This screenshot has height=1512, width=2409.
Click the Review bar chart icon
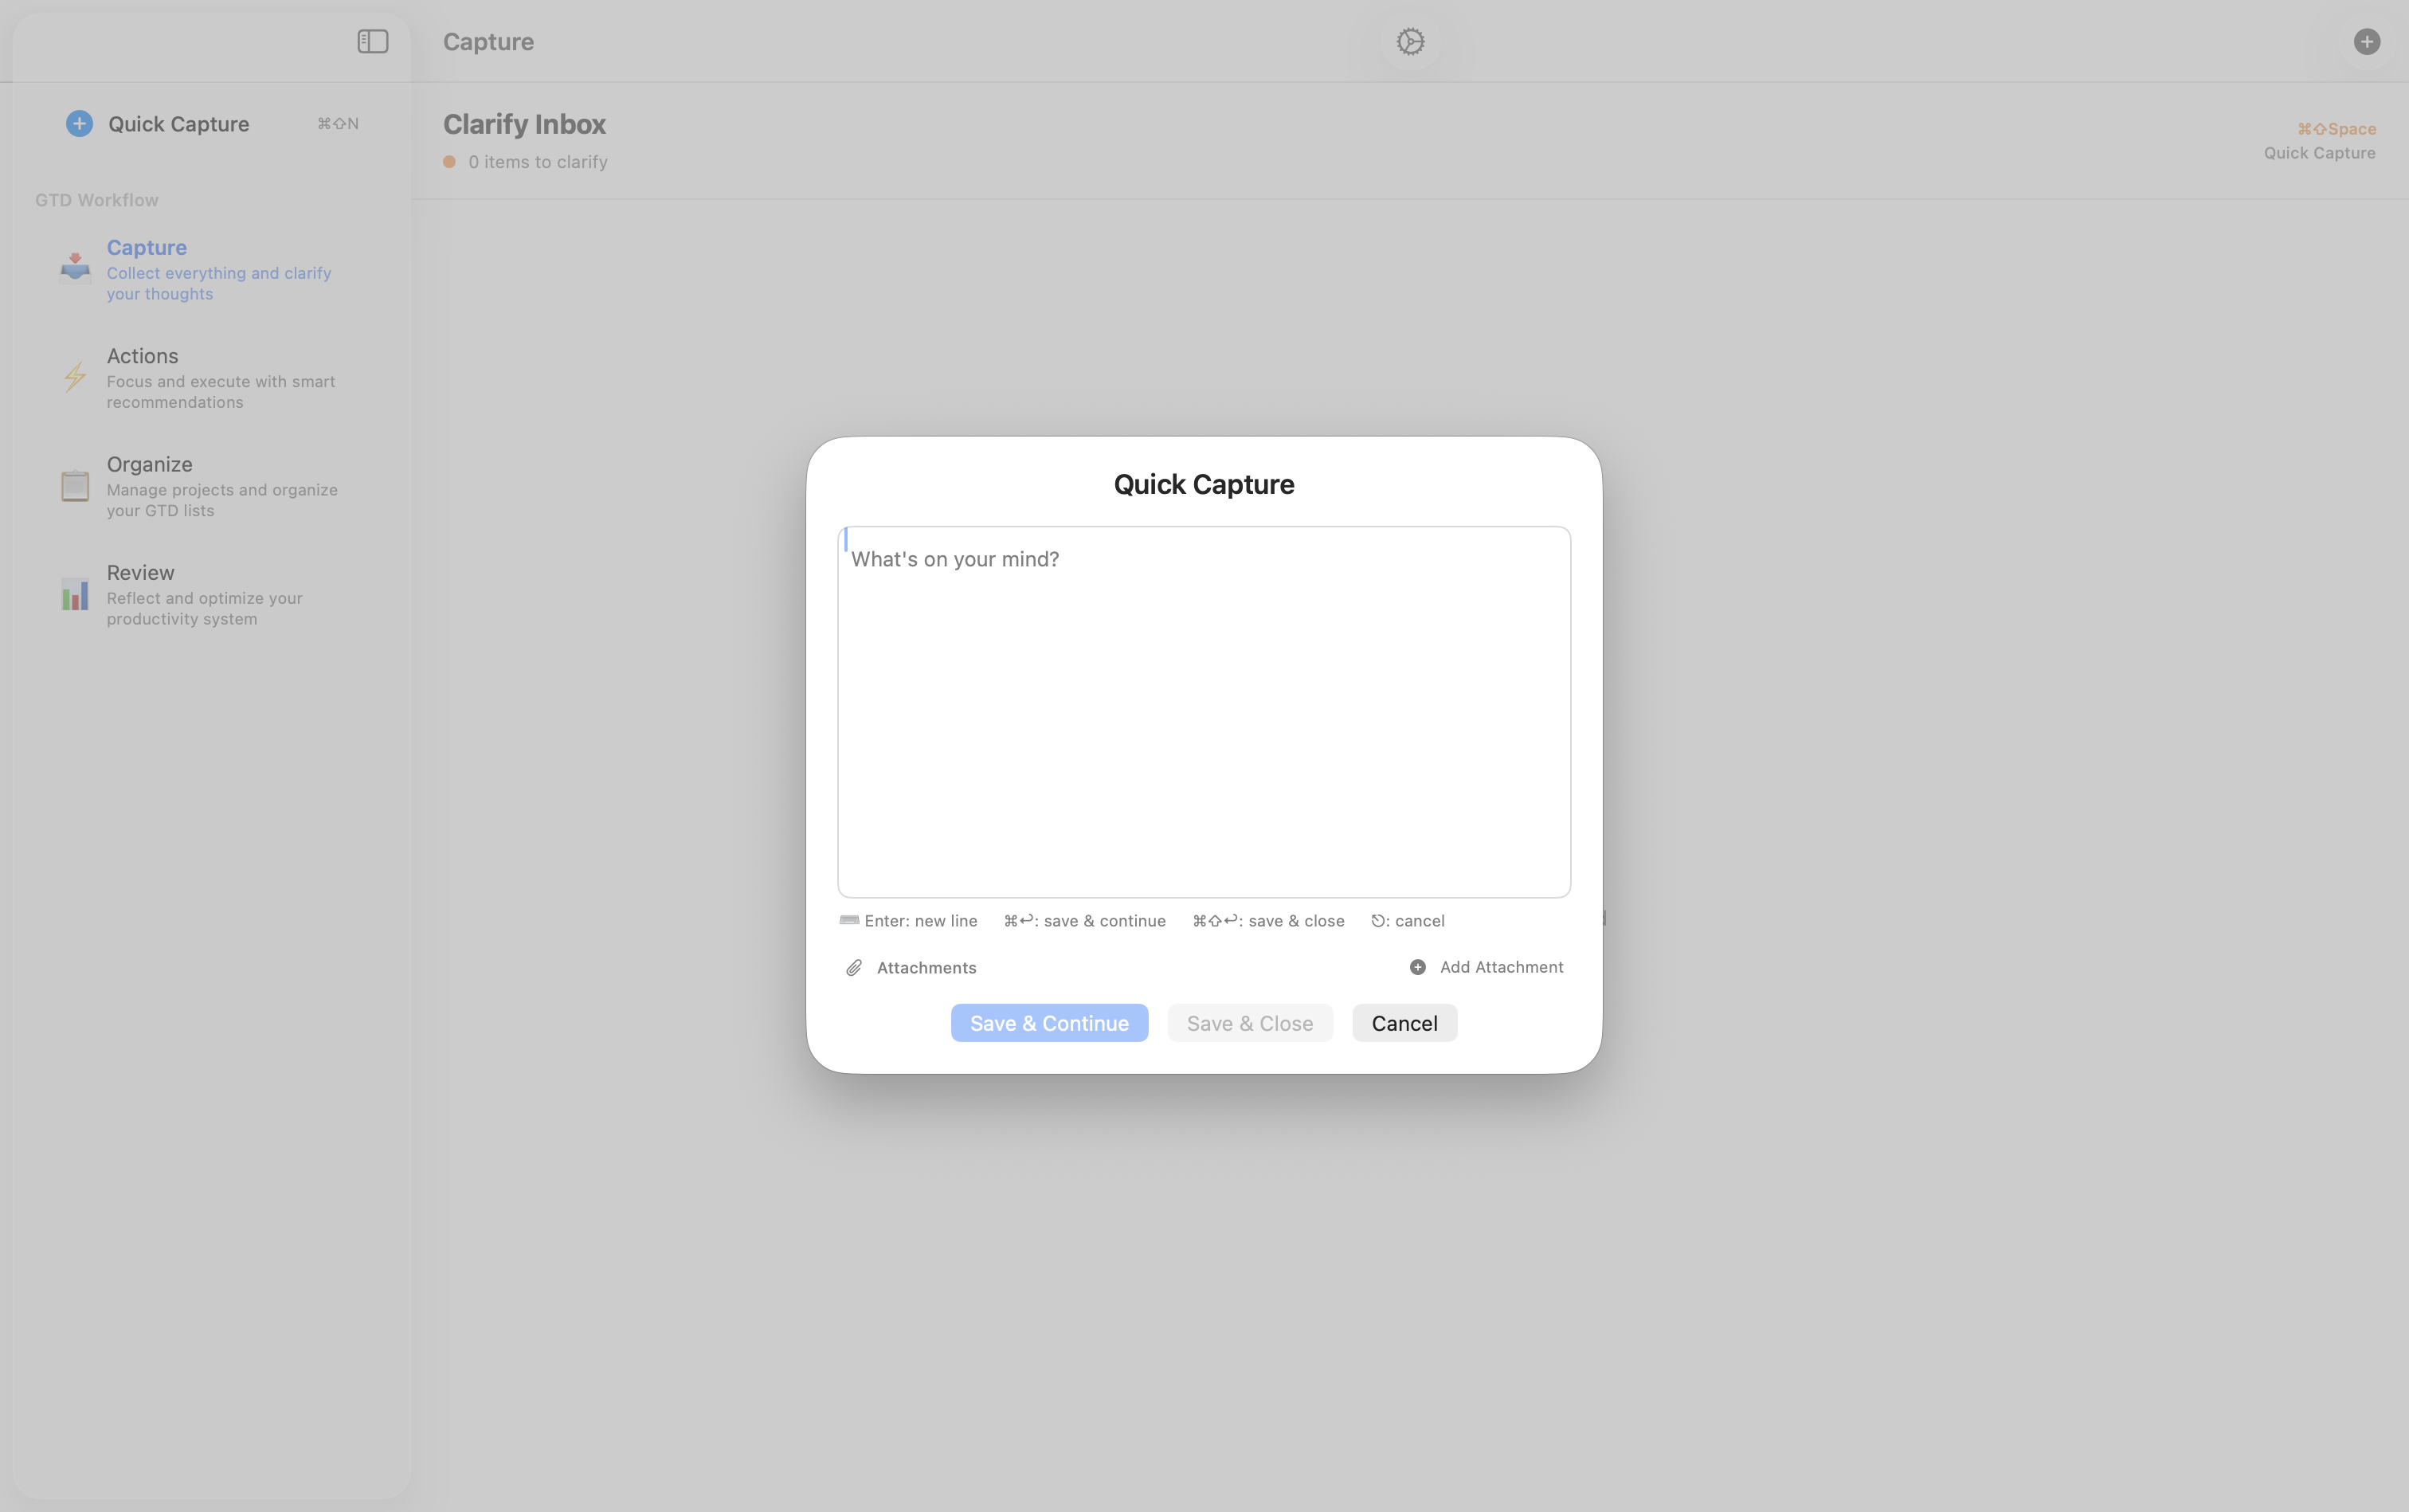(74, 594)
